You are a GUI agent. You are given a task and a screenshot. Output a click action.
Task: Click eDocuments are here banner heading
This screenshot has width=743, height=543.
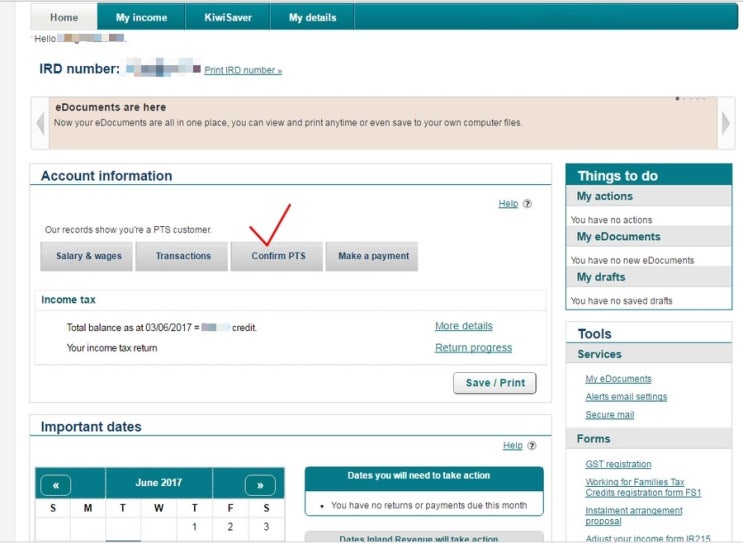click(x=111, y=108)
